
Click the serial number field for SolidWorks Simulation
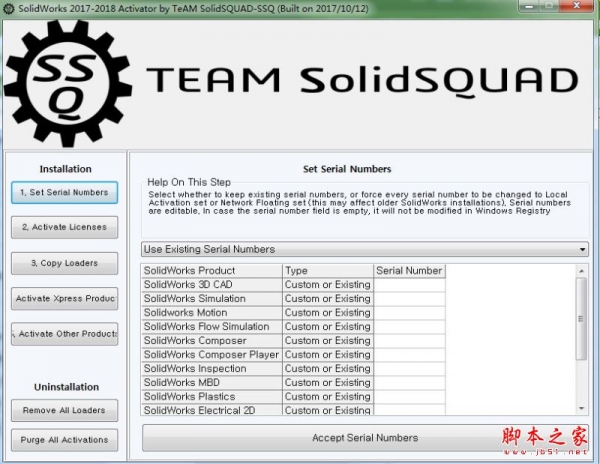click(x=409, y=299)
